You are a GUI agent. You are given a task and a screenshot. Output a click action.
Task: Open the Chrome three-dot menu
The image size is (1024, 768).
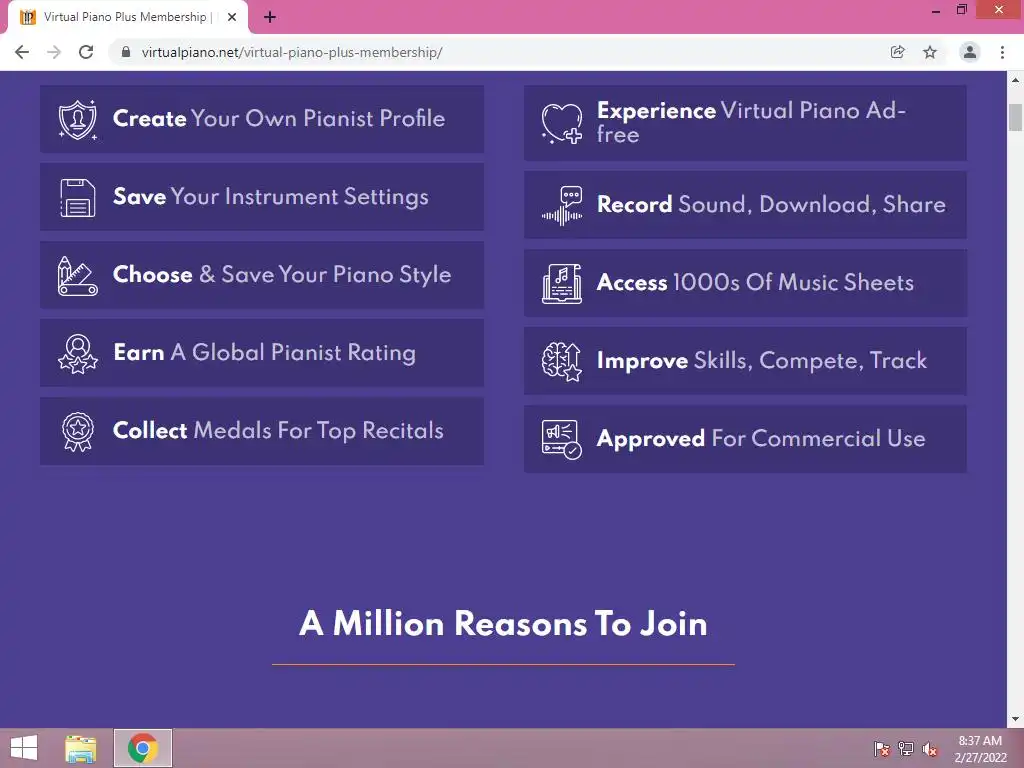click(x=1002, y=52)
